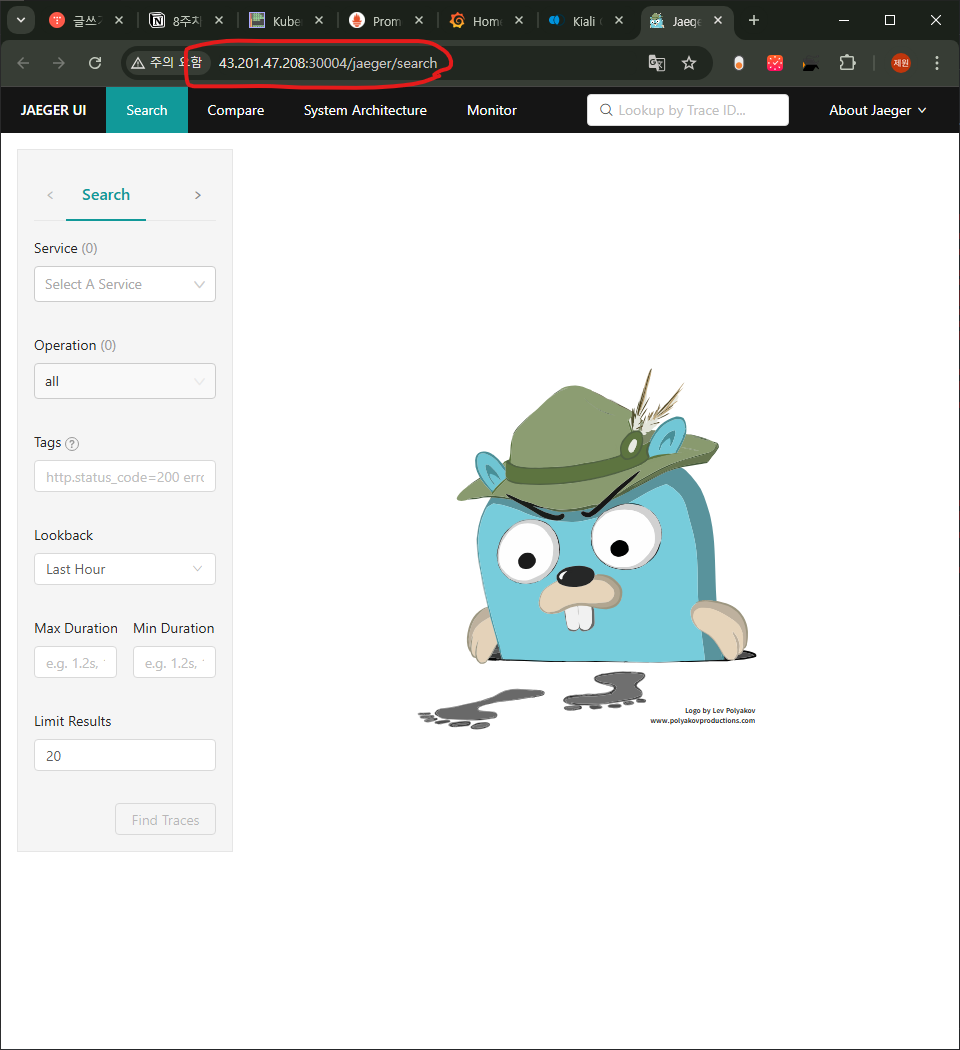Screen dimensions: 960x1050
Task: Reload the Jaeger page
Action: pyautogui.click(x=95, y=63)
